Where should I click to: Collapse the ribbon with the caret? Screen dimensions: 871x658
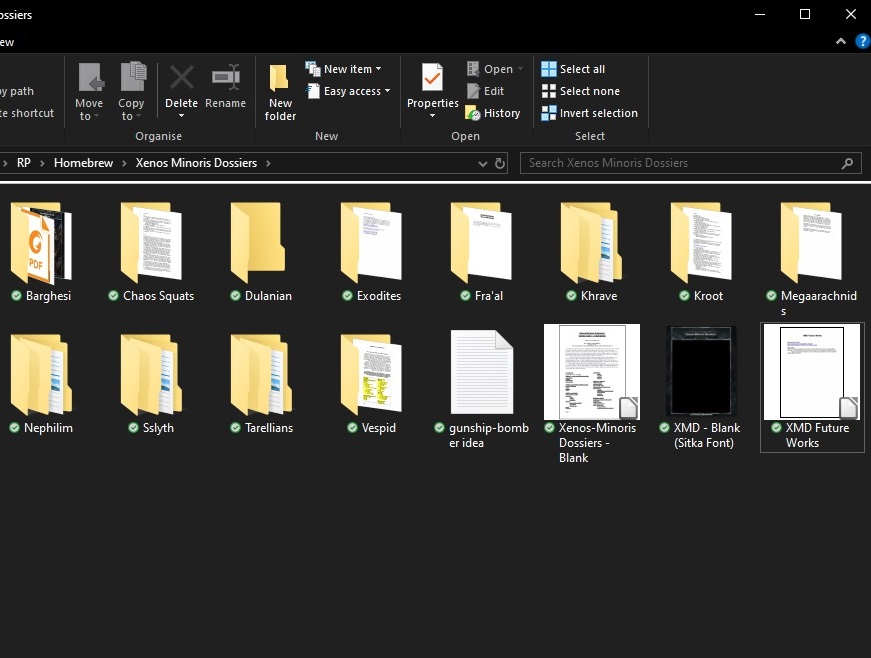point(841,41)
